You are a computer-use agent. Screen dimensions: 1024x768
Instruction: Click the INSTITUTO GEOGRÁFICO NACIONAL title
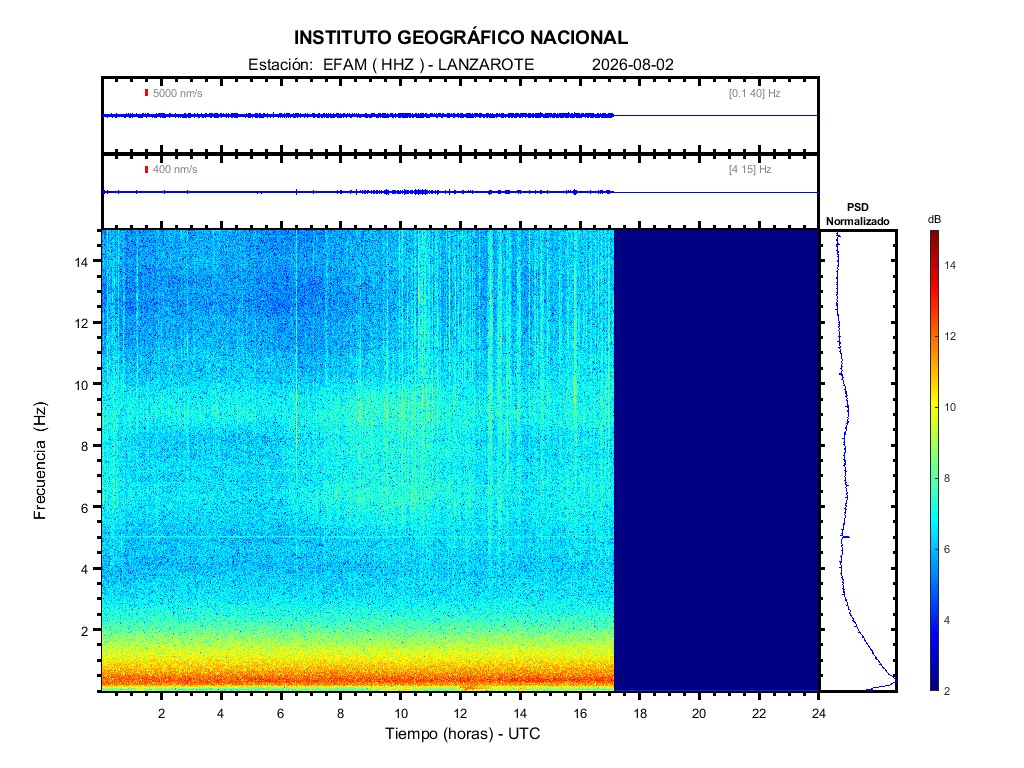pos(460,38)
